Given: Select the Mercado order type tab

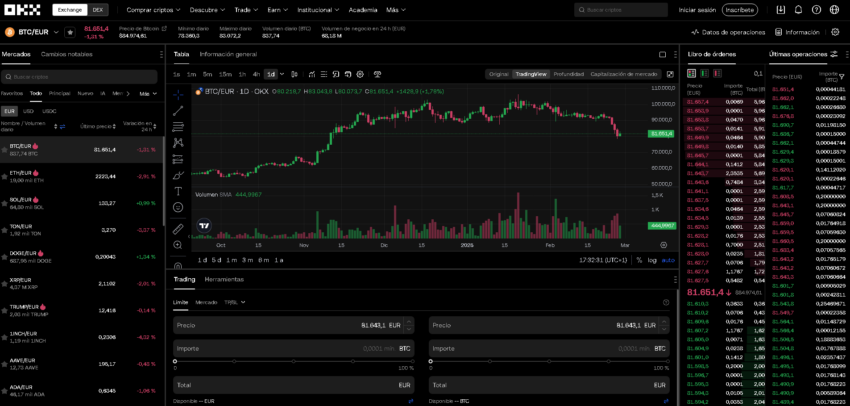Looking at the screenshot, I should click(x=206, y=302).
